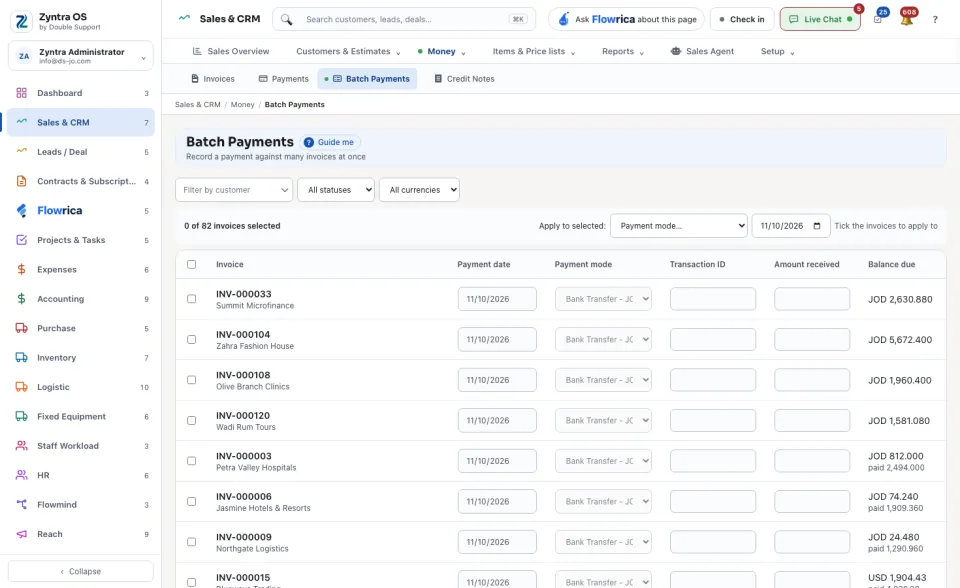Open payment mode dropdown for INV-000108
960x588 pixels.
(x=603, y=380)
